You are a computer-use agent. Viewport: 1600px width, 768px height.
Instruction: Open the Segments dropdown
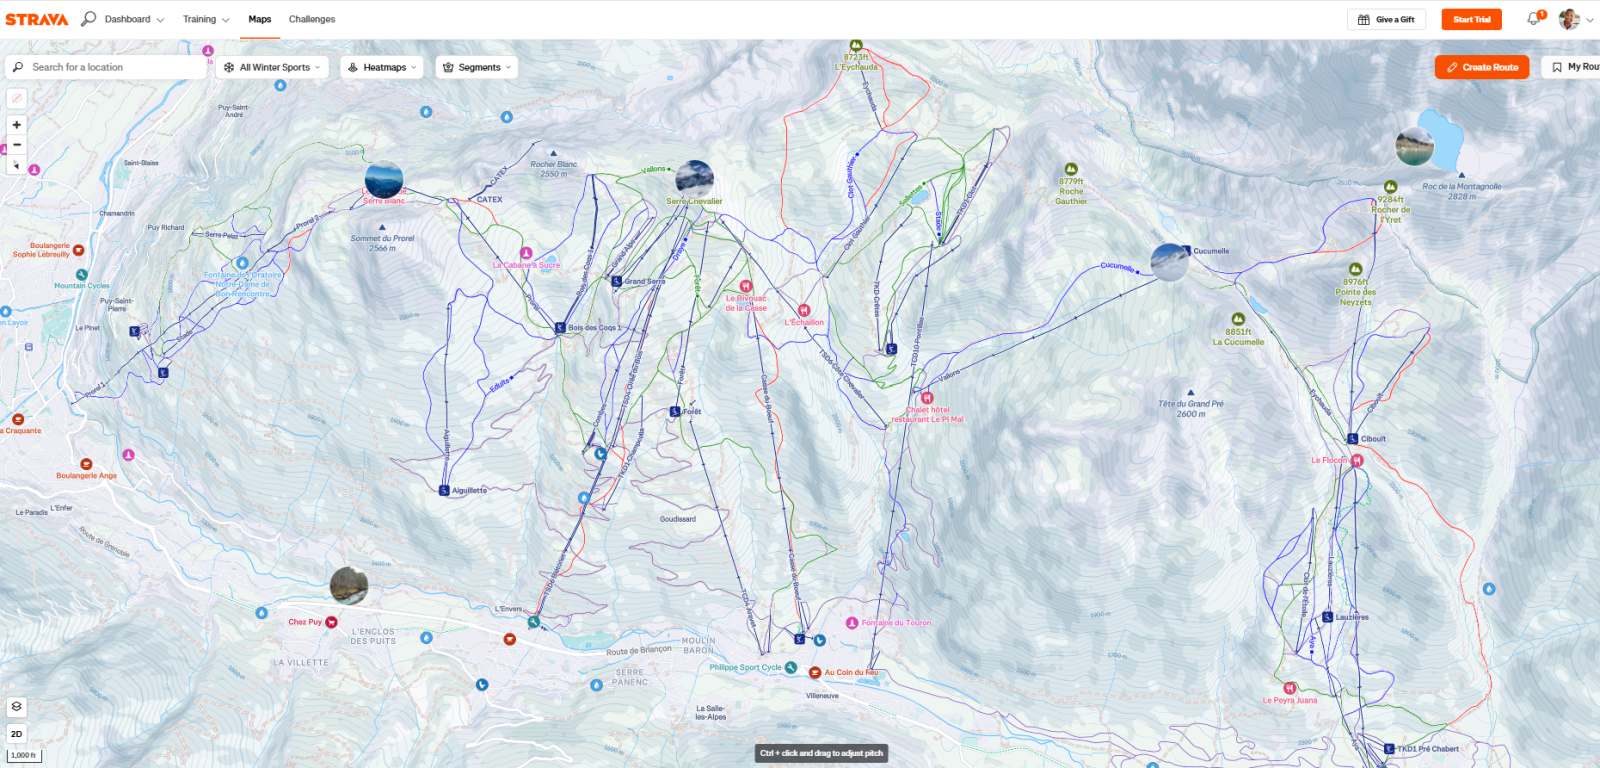point(477,67)
